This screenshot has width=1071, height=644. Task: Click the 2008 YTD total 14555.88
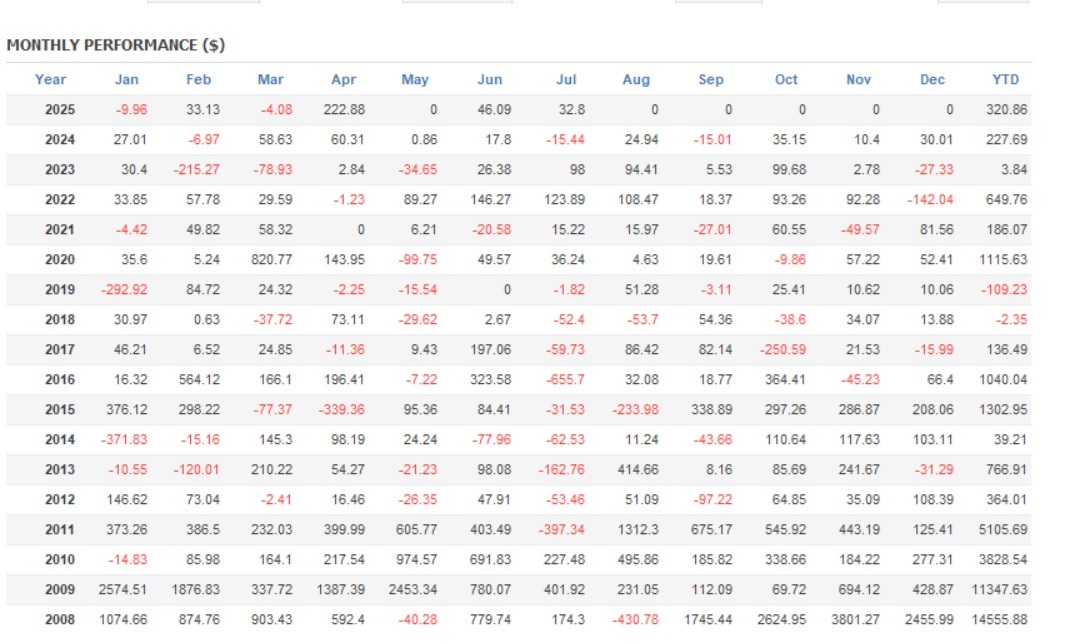(x=1000, y=620)
